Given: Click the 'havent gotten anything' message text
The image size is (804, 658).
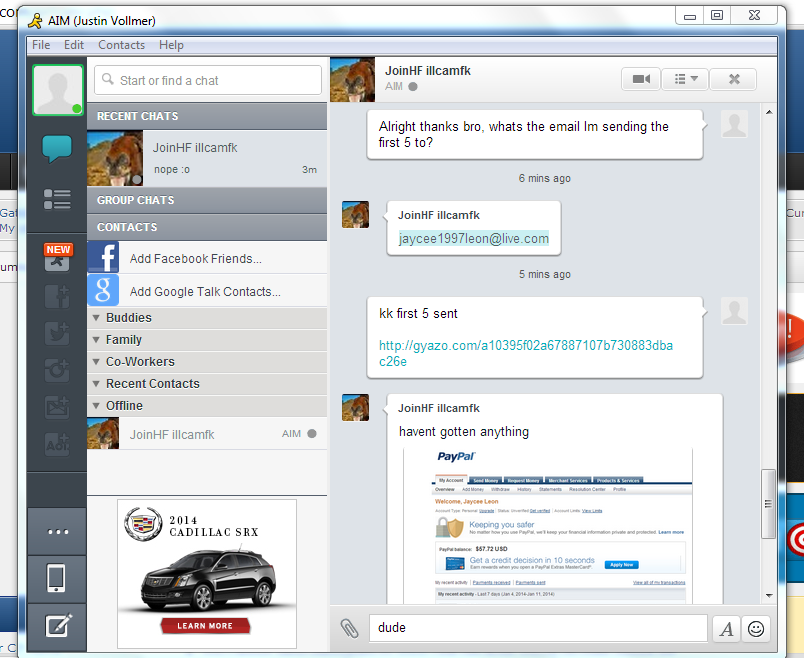Looking at the screenshot, I should (464, 432).
